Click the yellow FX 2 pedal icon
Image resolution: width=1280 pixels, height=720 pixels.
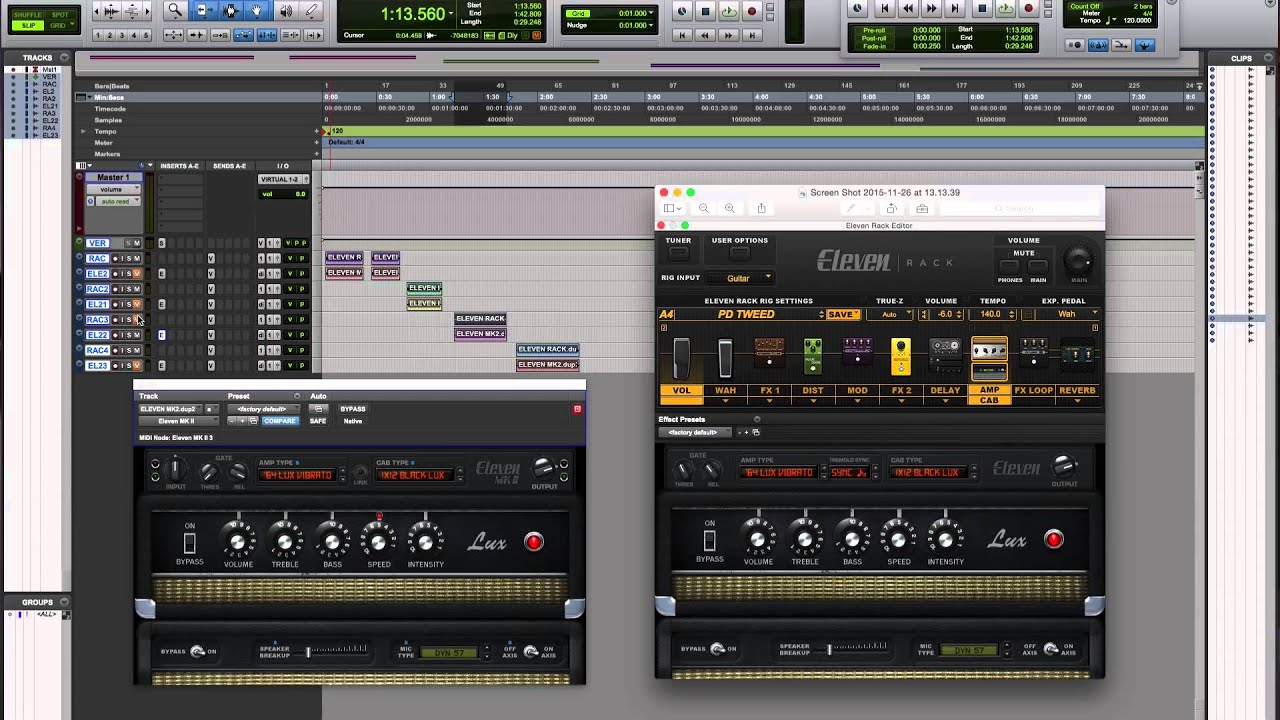[901, 358]
